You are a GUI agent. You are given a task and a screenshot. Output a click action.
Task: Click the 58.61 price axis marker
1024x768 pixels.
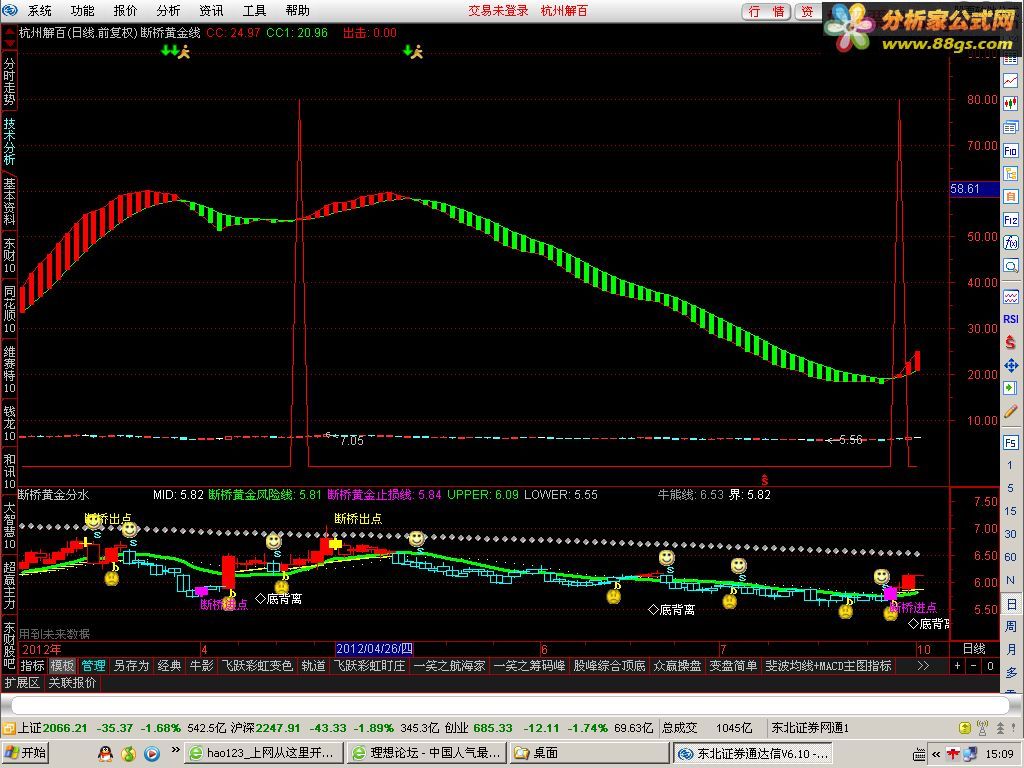click(974, 189)
